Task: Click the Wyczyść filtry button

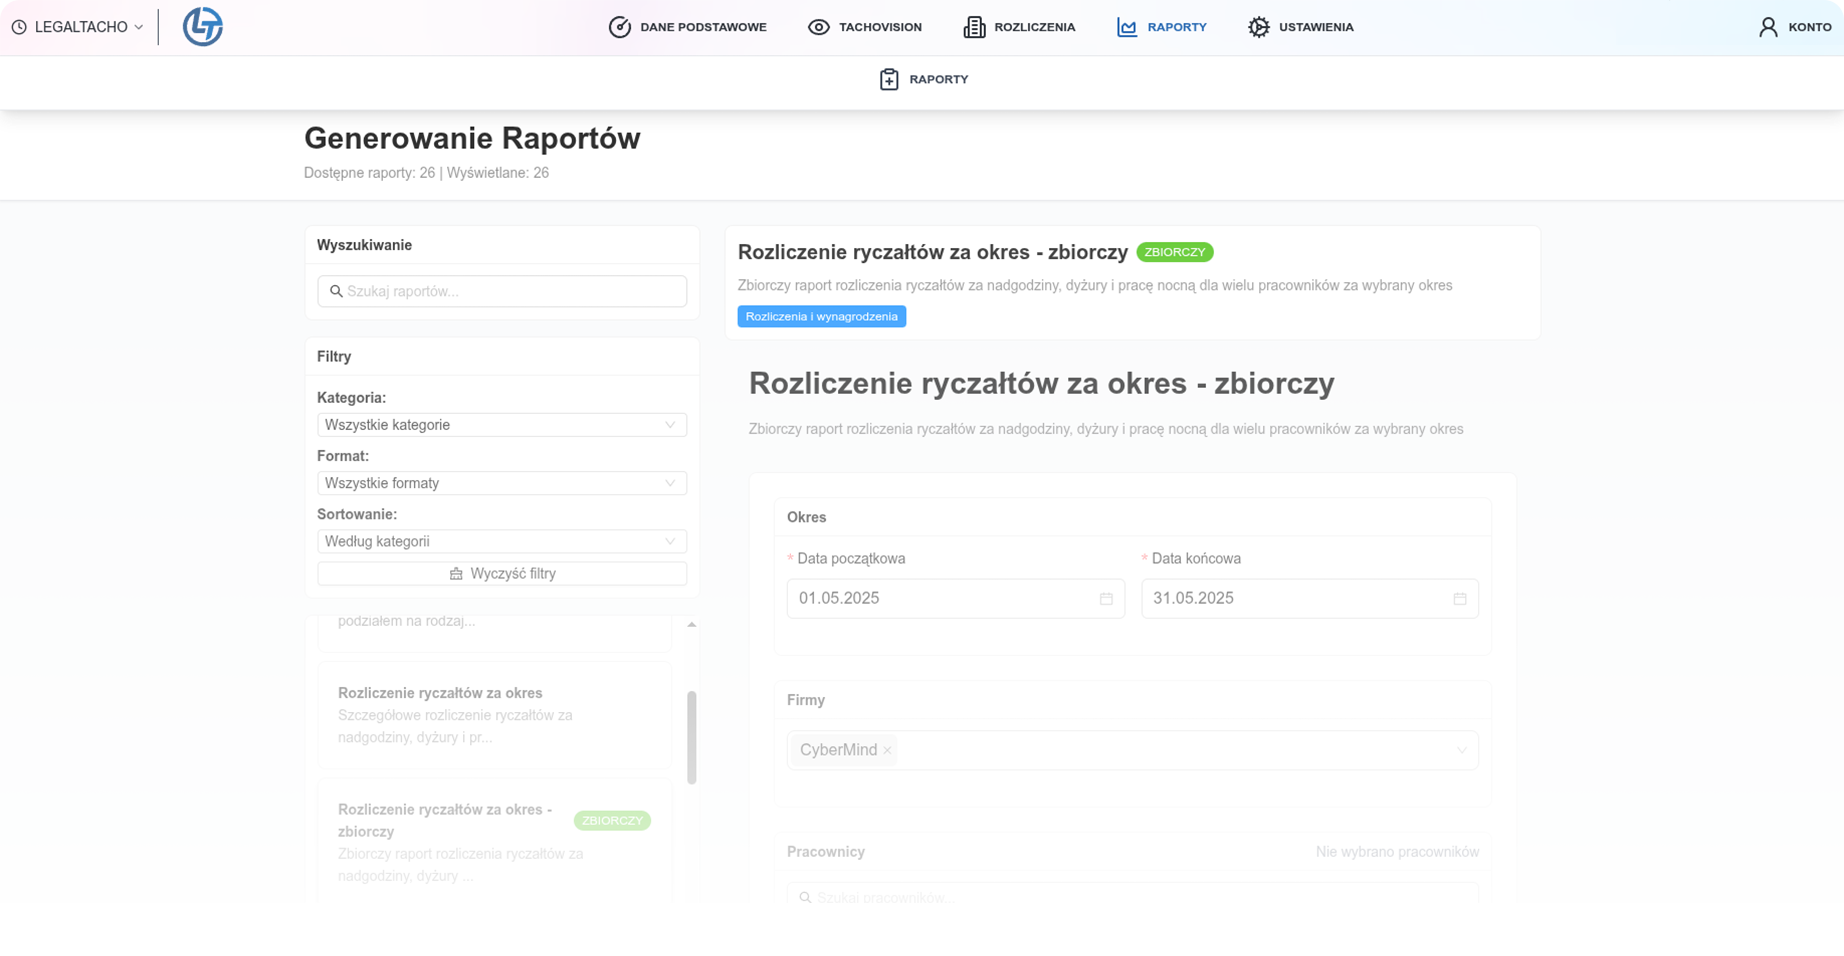Action: (502, 574)
